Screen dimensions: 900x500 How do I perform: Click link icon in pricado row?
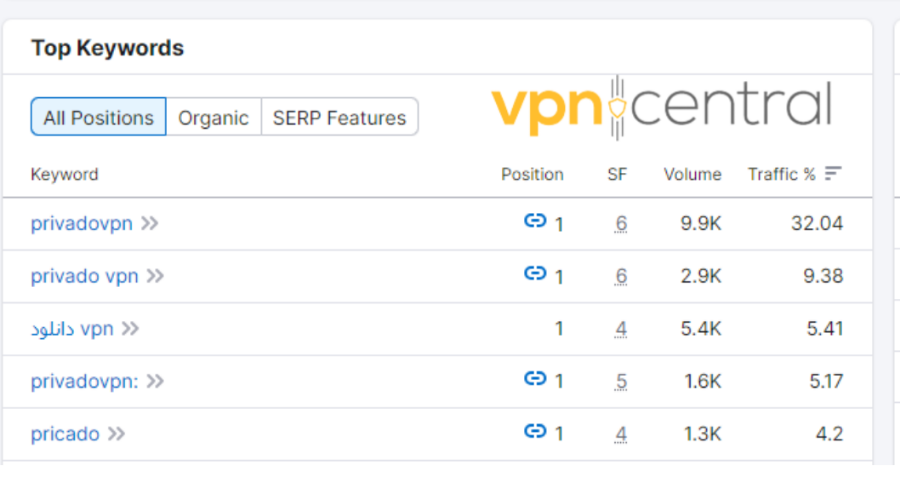tap(535, 431)
